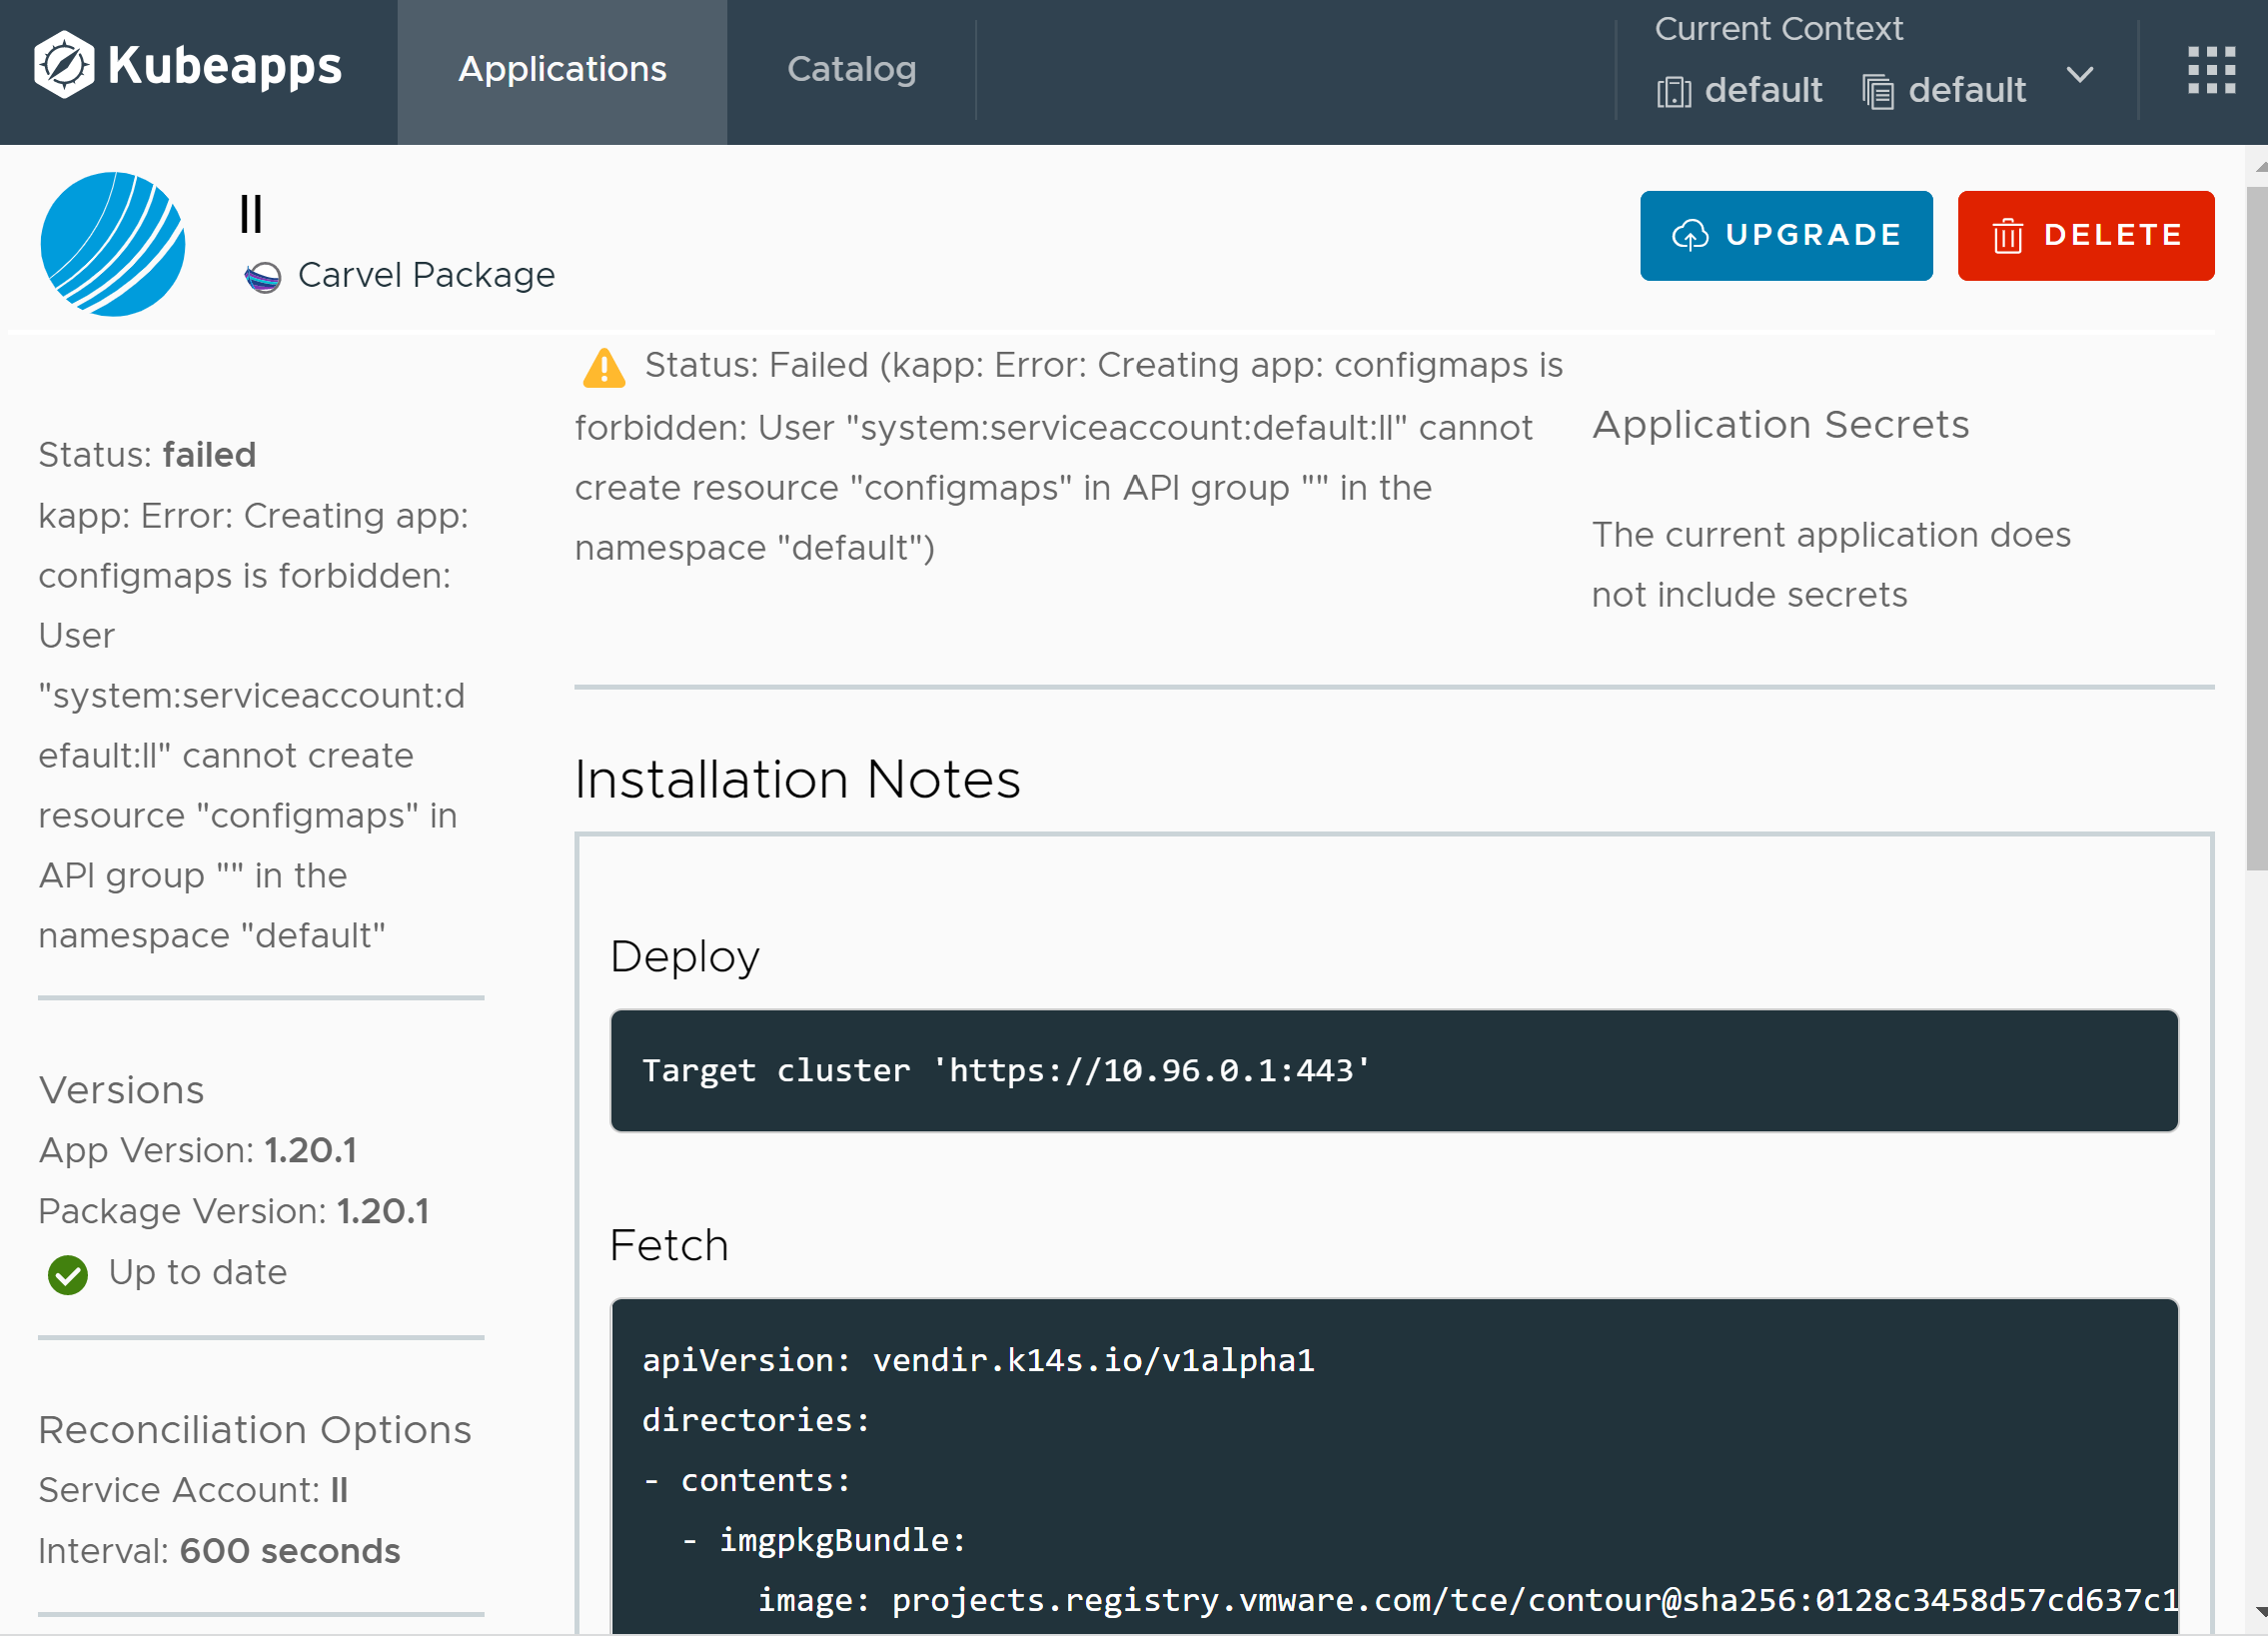Click the Kubeapps logo
Viewport: 2268px width, 1649px height.
(x=185, y=67)
